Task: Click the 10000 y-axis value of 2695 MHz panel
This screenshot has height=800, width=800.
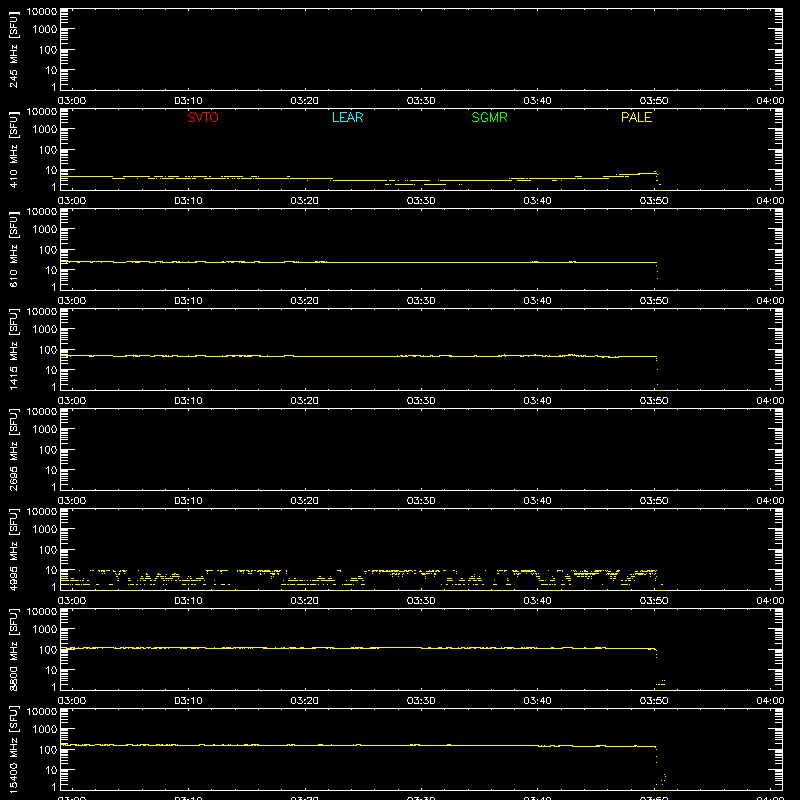Action: [42, 412]
